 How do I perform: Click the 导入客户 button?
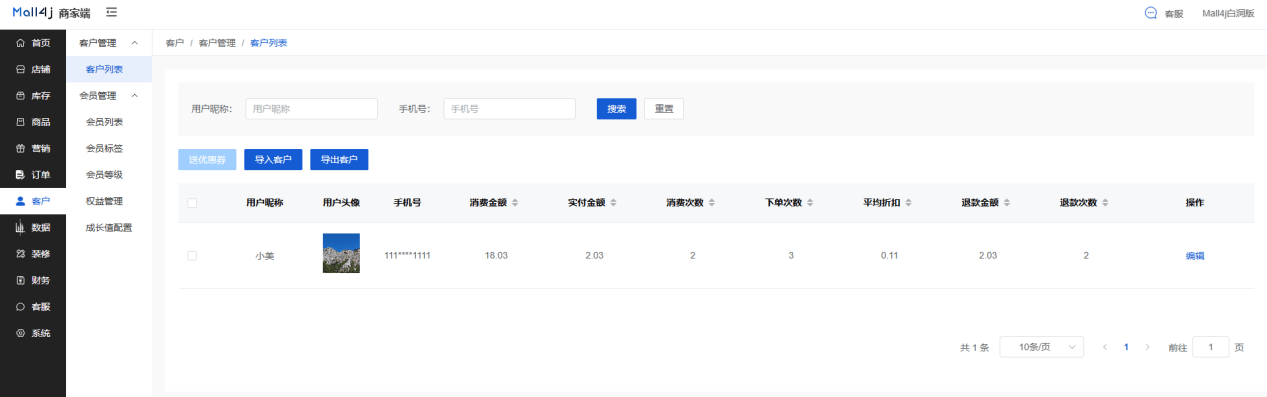273,159
